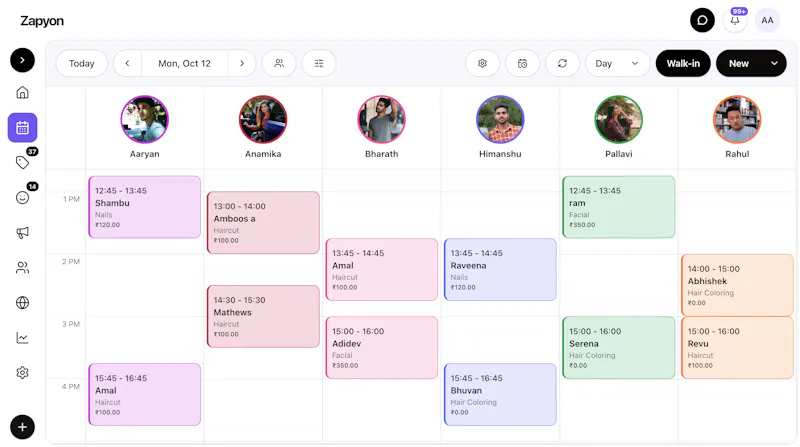This screenshot has height=447, width=800.
Task: Go to the next day arrow
Action: [242, 63]
